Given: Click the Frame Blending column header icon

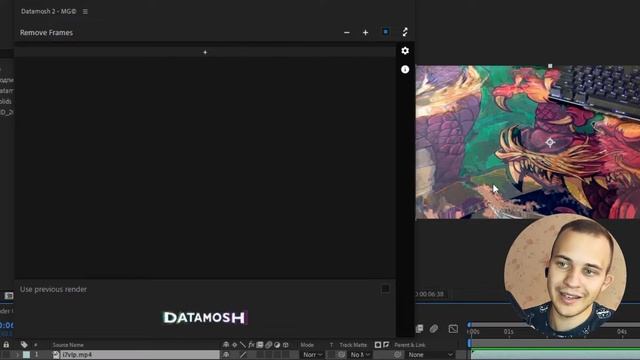Looking at the screenshot, I should click(260, 345).
